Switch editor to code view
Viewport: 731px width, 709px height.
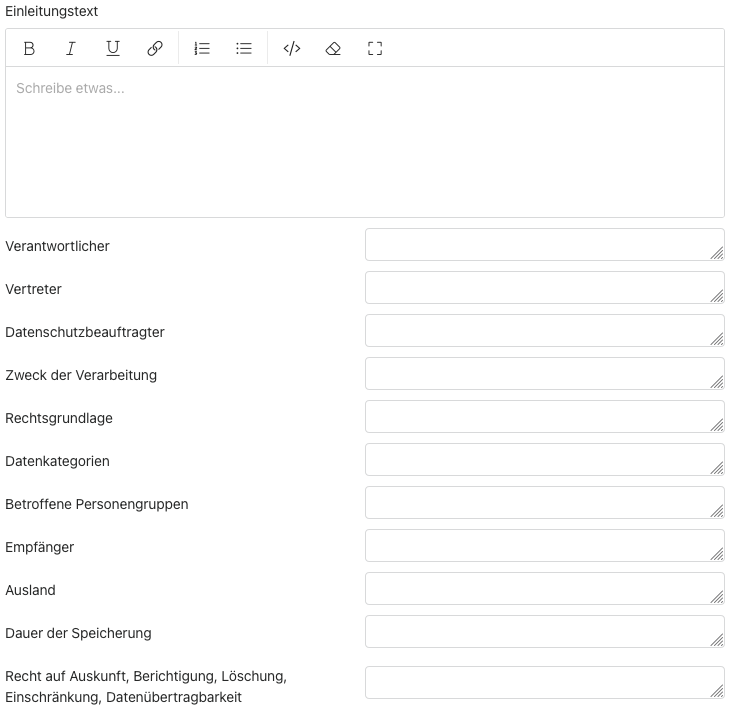coord(292,48)
